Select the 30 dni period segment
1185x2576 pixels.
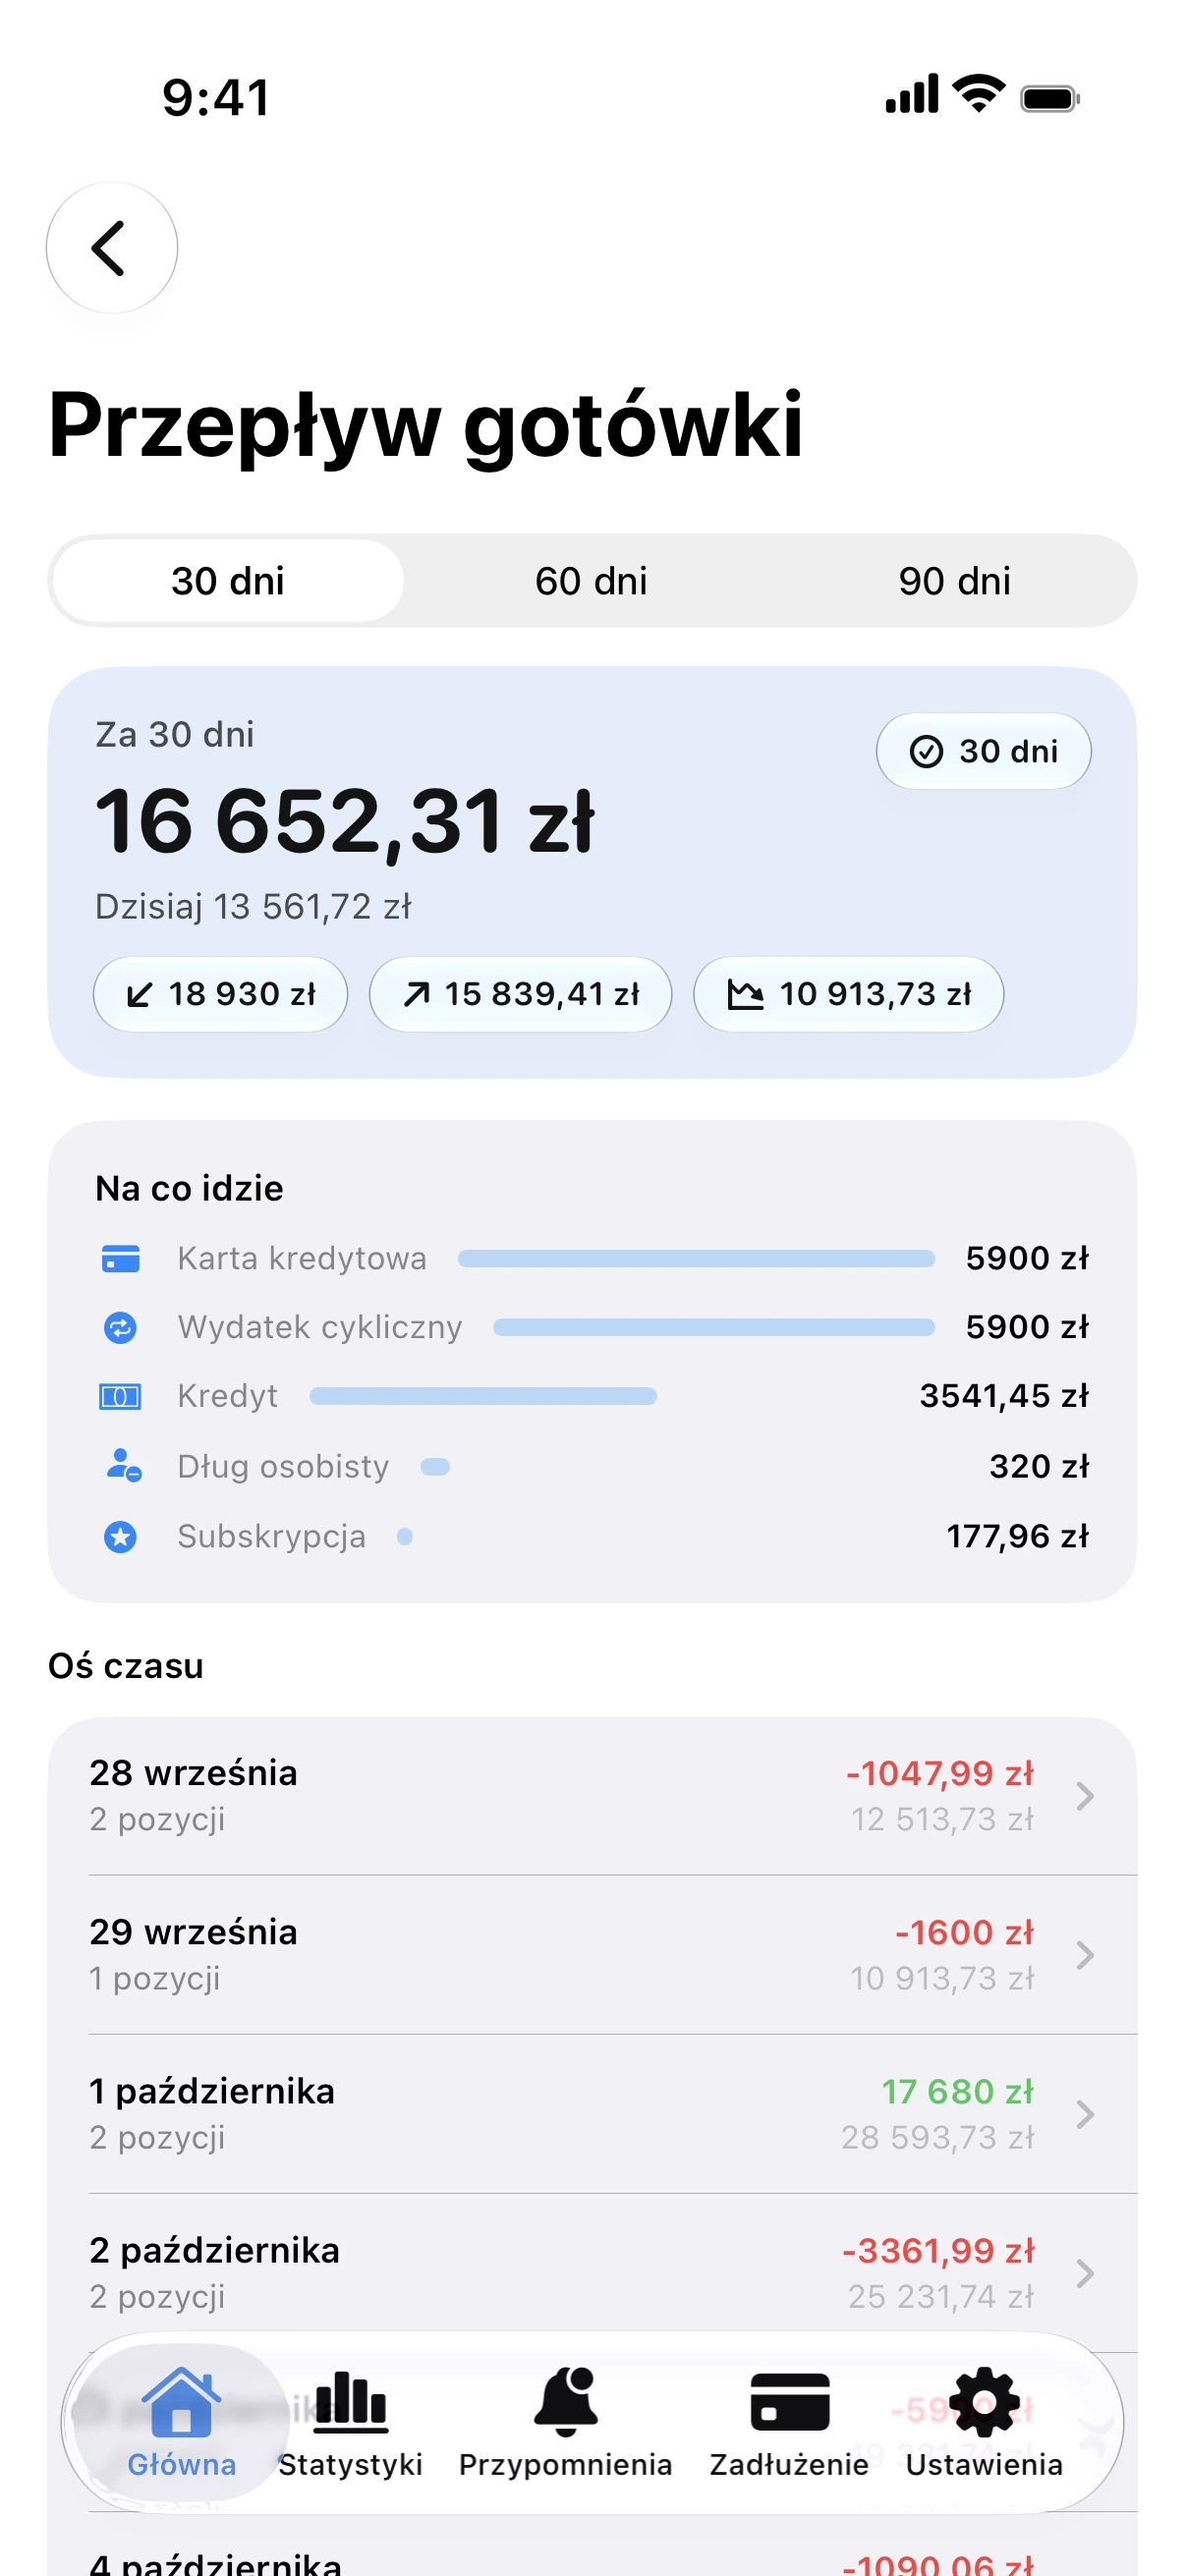tap(228, 581)
